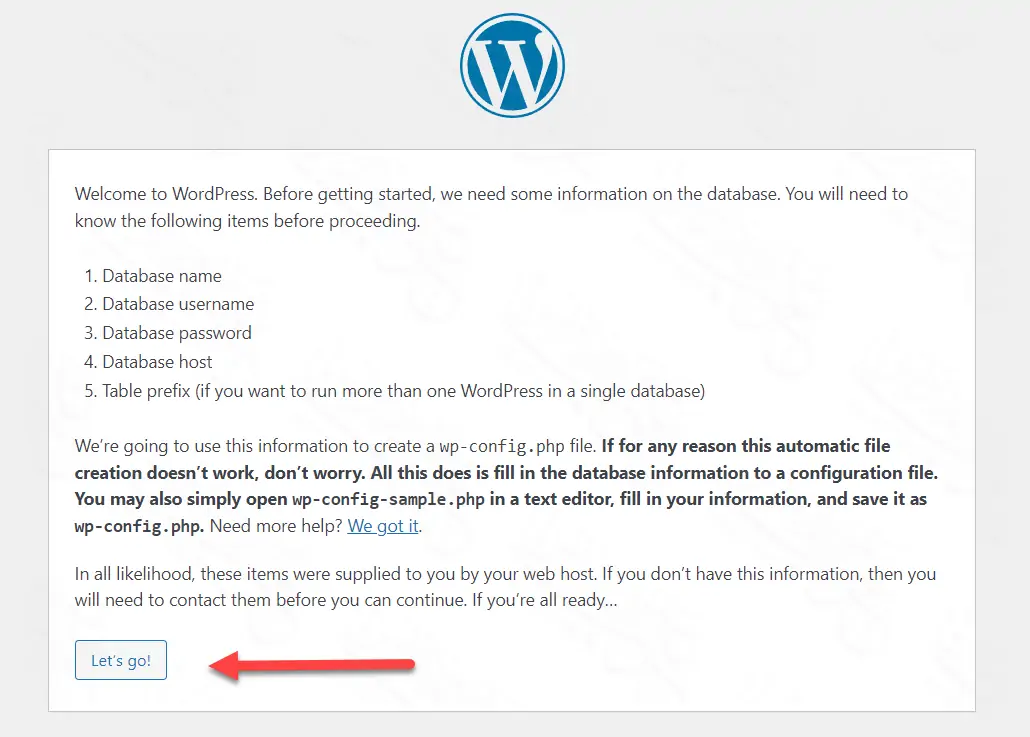Click "know the following items before proceeding" text

(x=247, y=221)
